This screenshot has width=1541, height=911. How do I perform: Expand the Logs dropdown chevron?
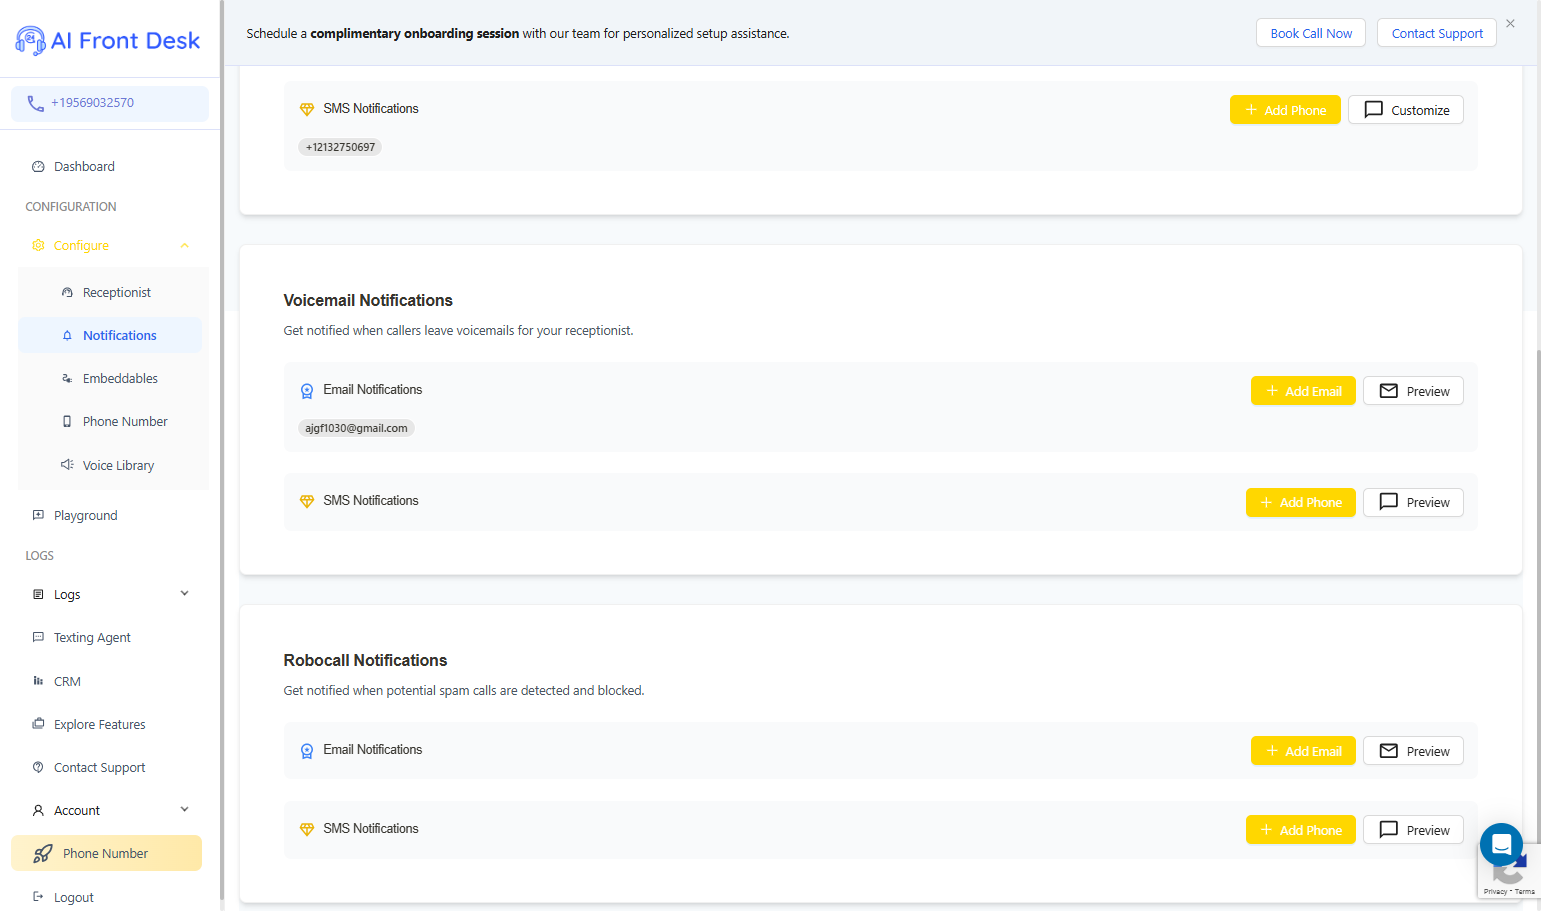tap(184, 594)
